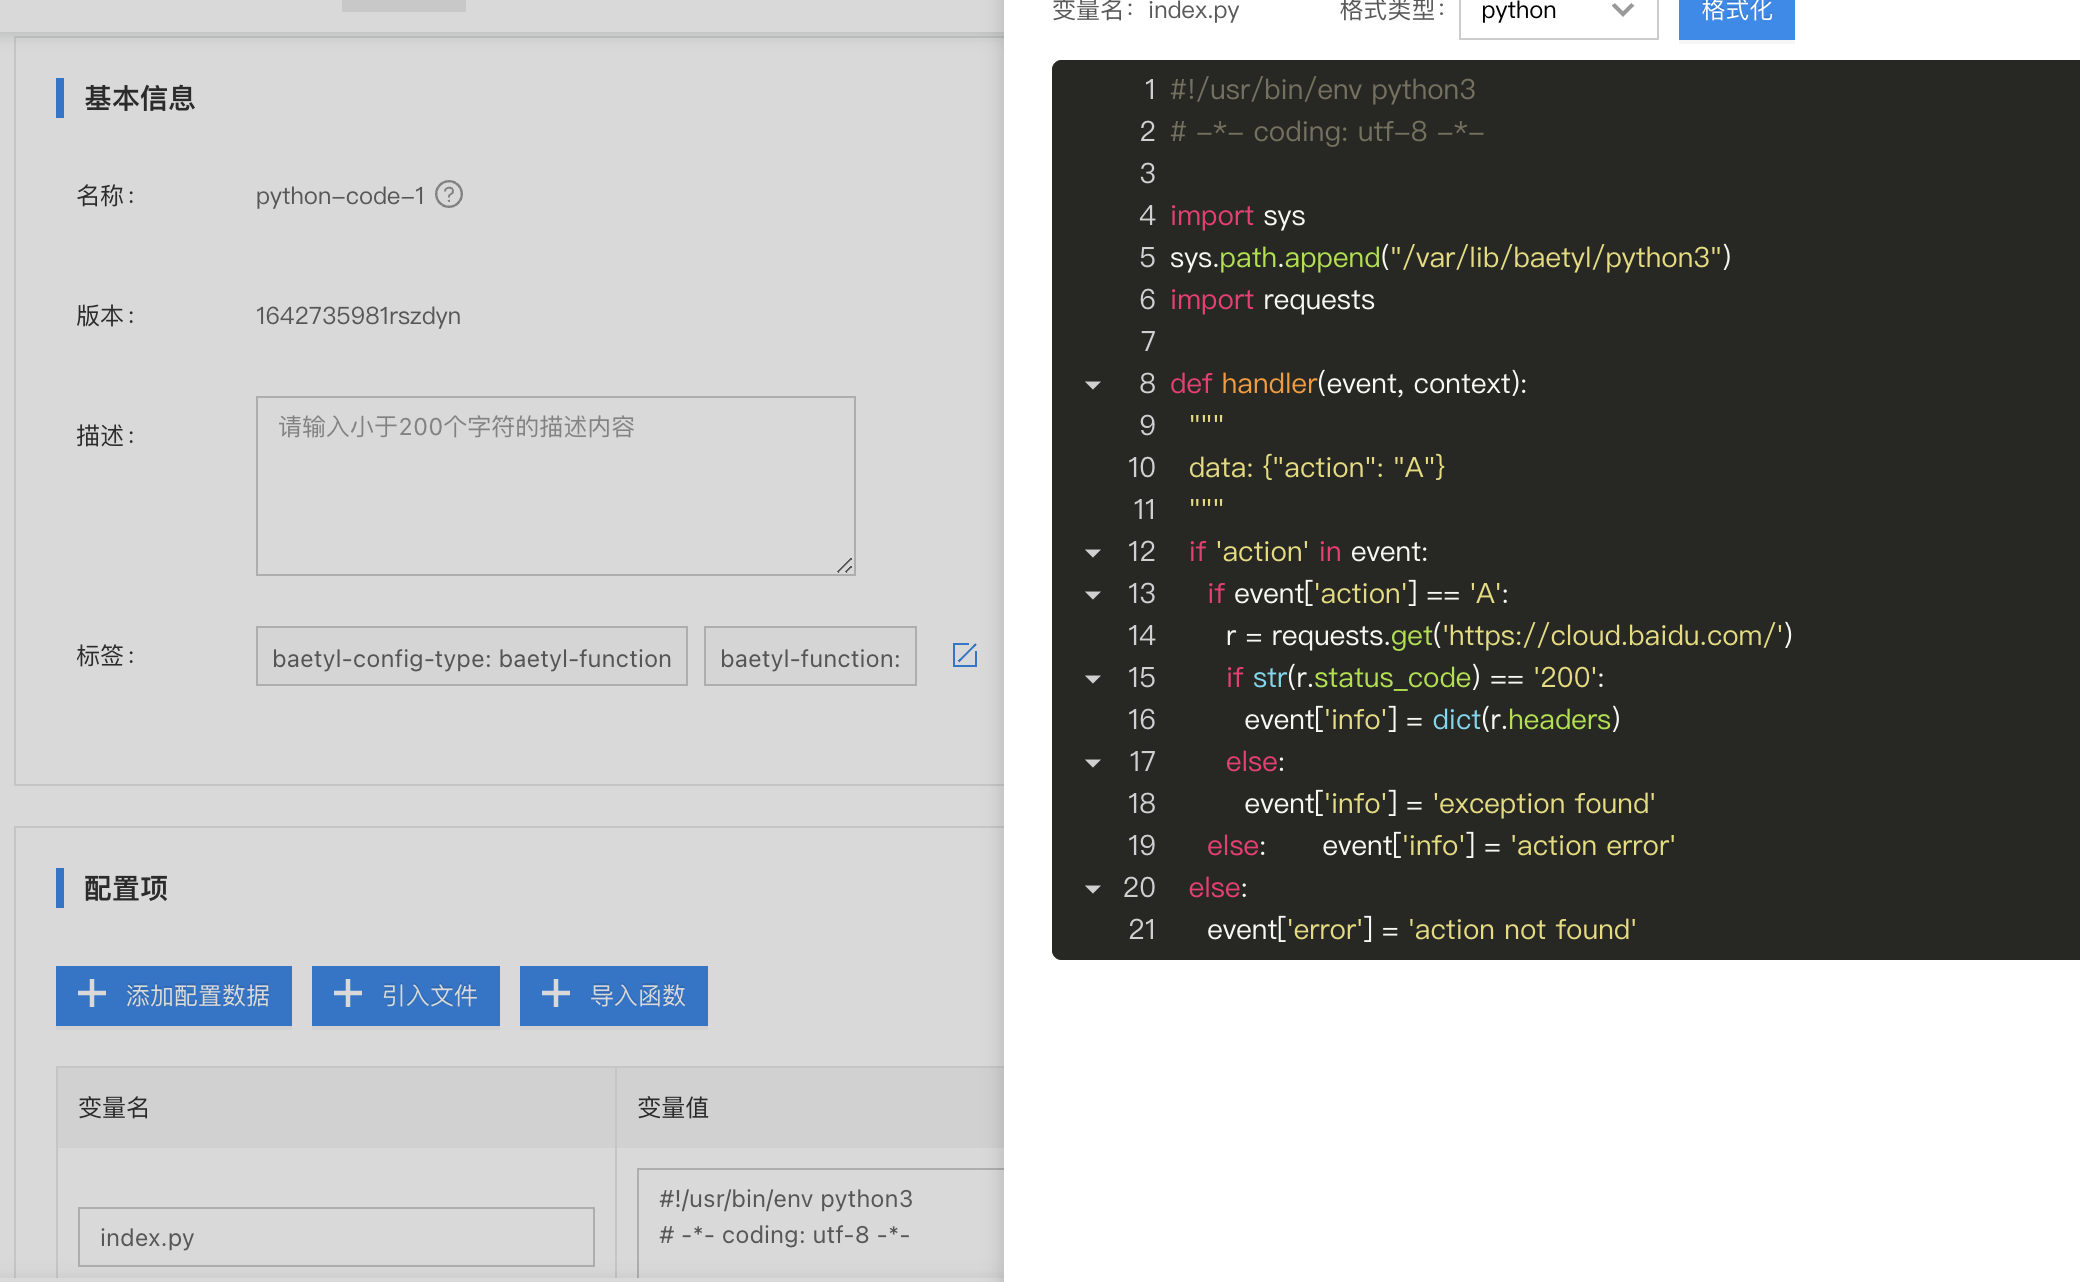Screen dimensions: 2080x1282
Task: Click the 添加配置数据 button
Action: tap(174, 995)
